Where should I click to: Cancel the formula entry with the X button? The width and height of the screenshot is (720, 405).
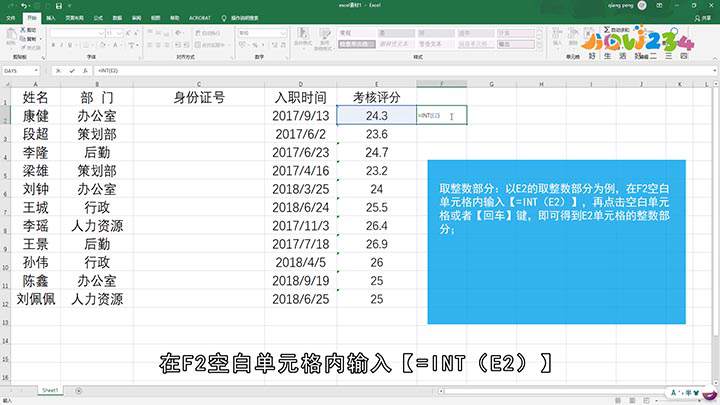point(58,71)
